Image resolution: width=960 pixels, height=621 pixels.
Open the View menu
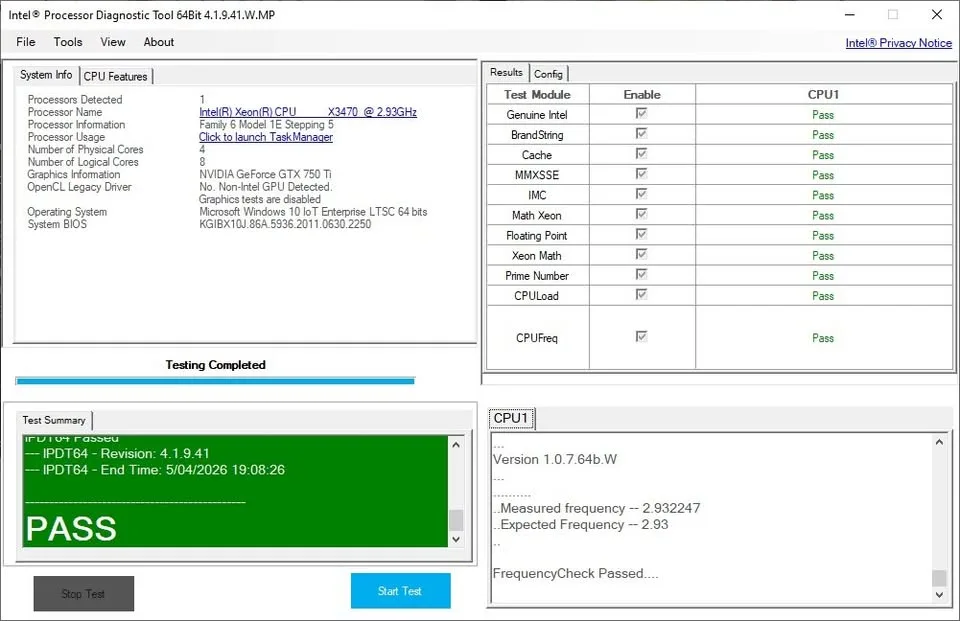pyautogui.click(x=112, y=42)
